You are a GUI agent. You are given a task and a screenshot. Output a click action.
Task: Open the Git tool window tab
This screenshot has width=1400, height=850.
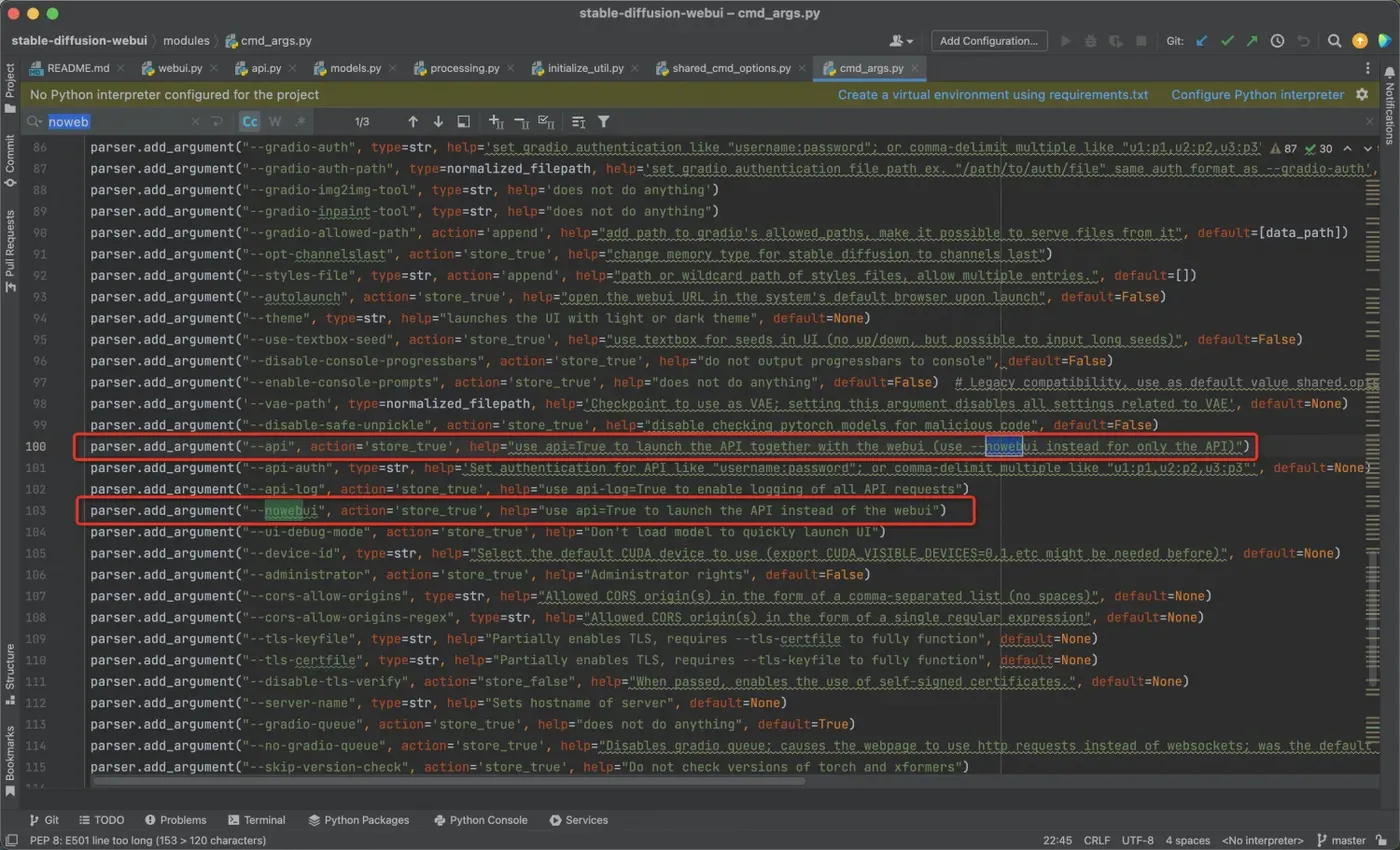pyautogui.click(x=45, y=820)
